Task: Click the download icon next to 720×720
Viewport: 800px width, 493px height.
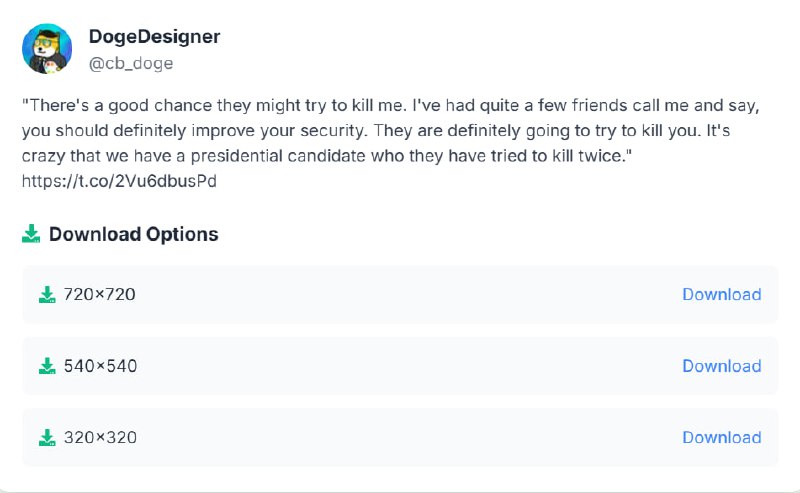Action: click(46, 294)
